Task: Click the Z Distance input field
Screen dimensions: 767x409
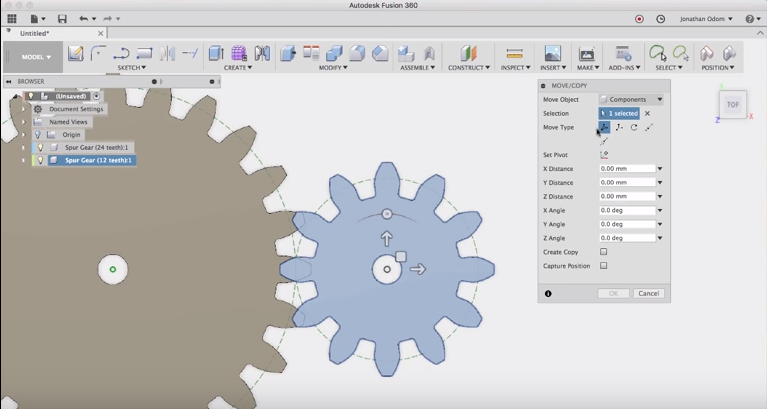Action: click(x=627, y=196)
